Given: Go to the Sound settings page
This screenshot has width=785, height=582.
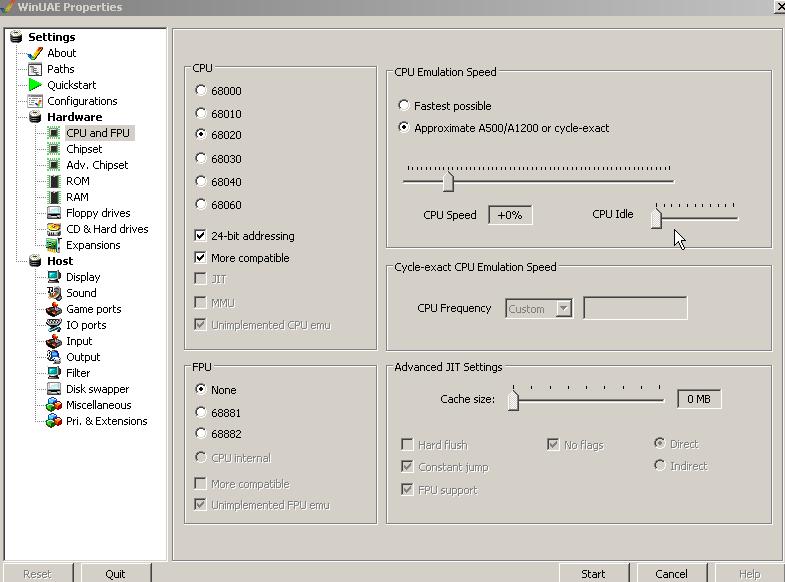Looking at the screenshot, I should point(81,293).
